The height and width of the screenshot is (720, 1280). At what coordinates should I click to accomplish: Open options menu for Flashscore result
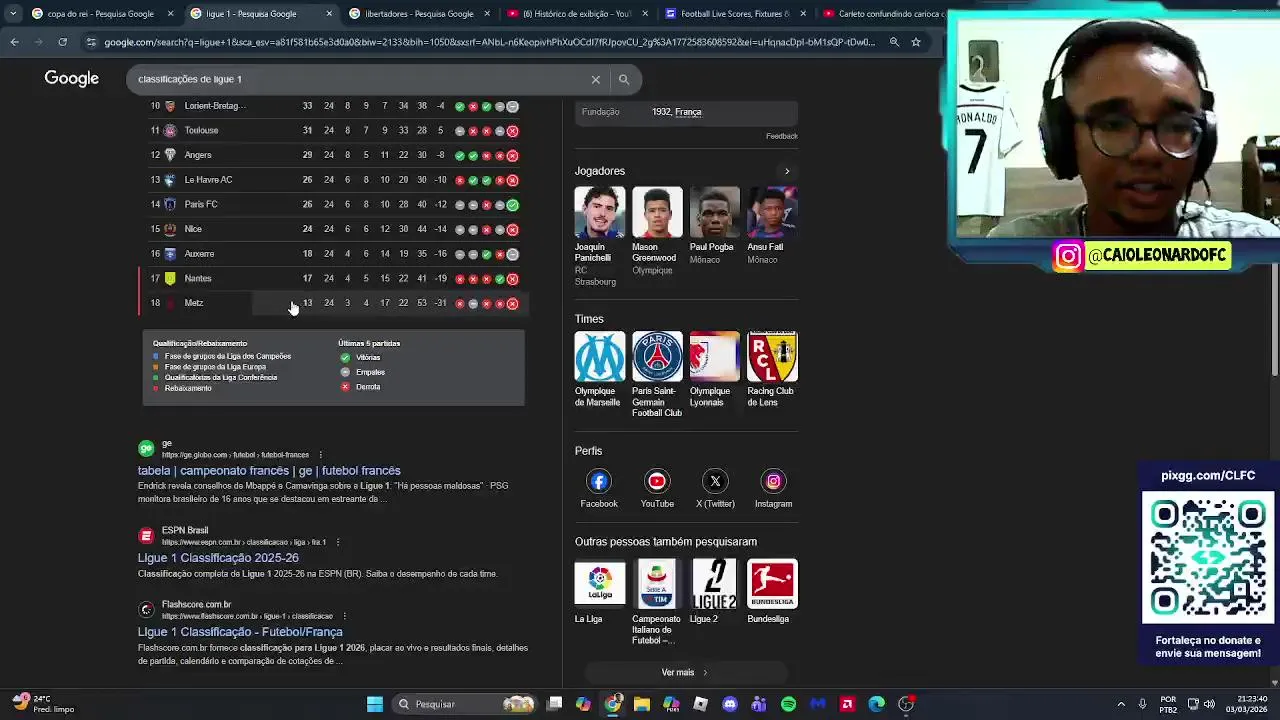[x=344, y=616]
